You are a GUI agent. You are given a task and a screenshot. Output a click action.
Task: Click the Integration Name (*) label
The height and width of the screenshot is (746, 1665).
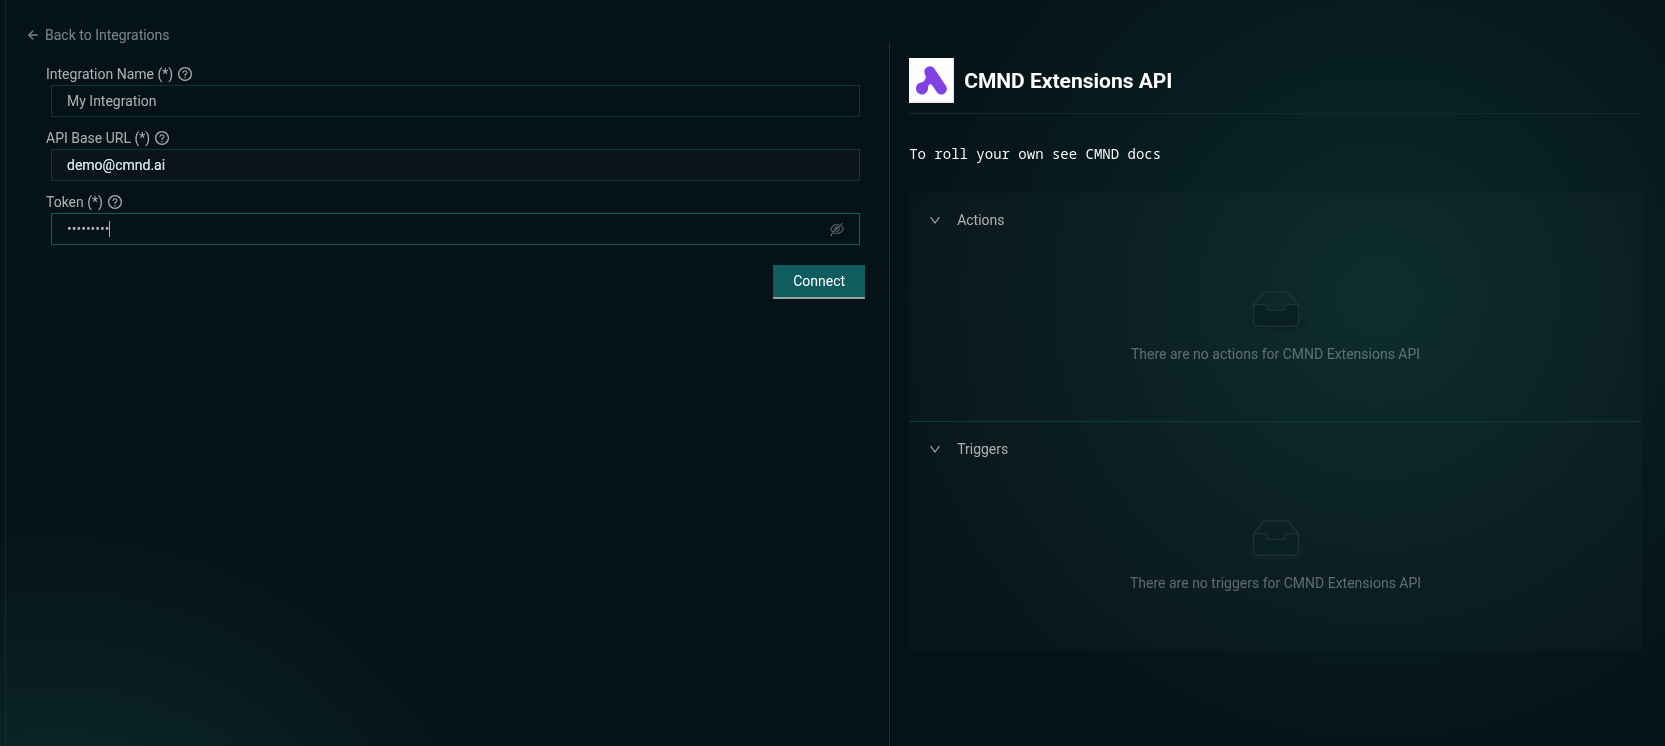click(109, 74)
